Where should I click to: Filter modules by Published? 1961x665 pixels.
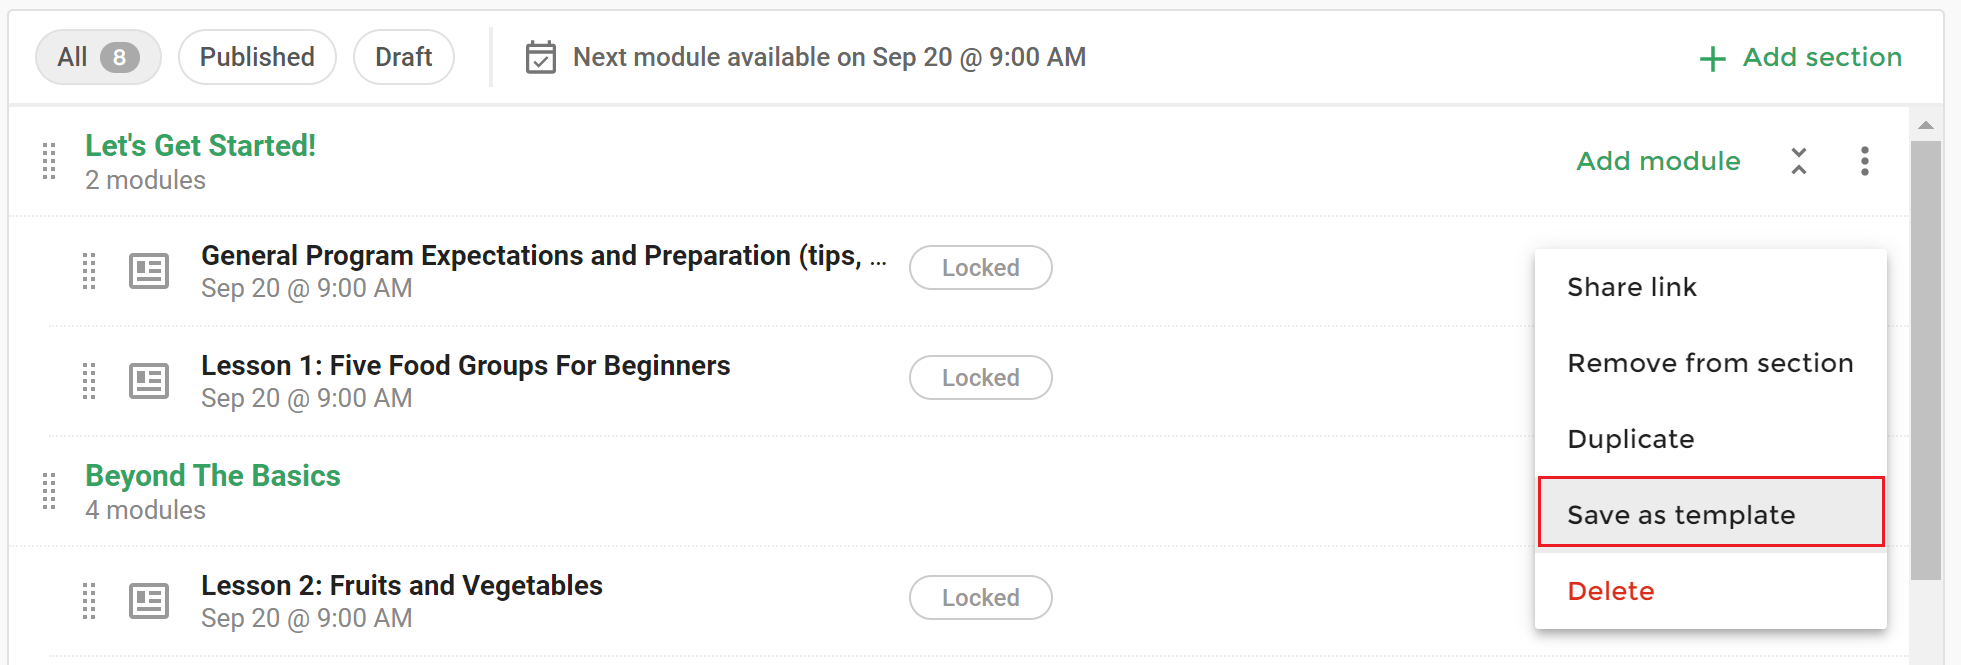click(x=257, y=57)
